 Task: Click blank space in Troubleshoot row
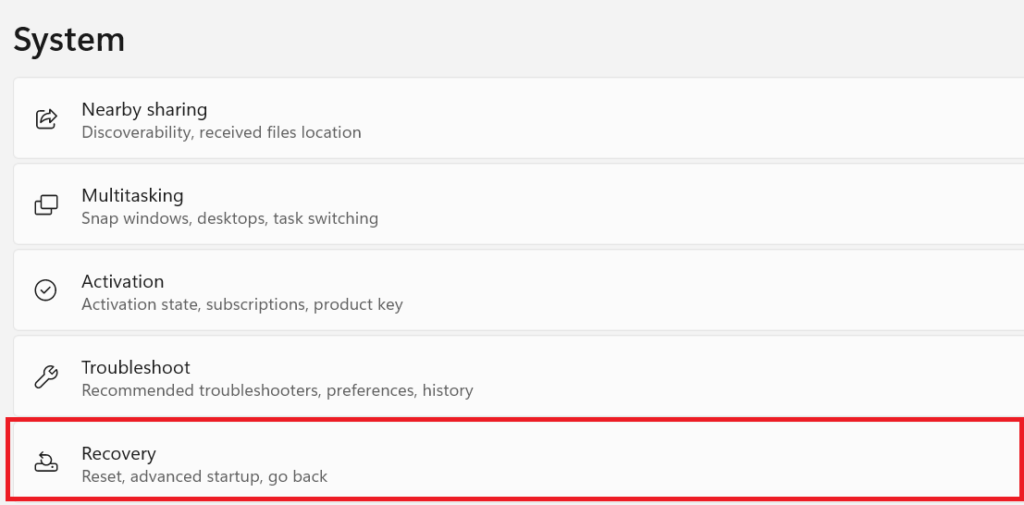(x=700, y=377)
